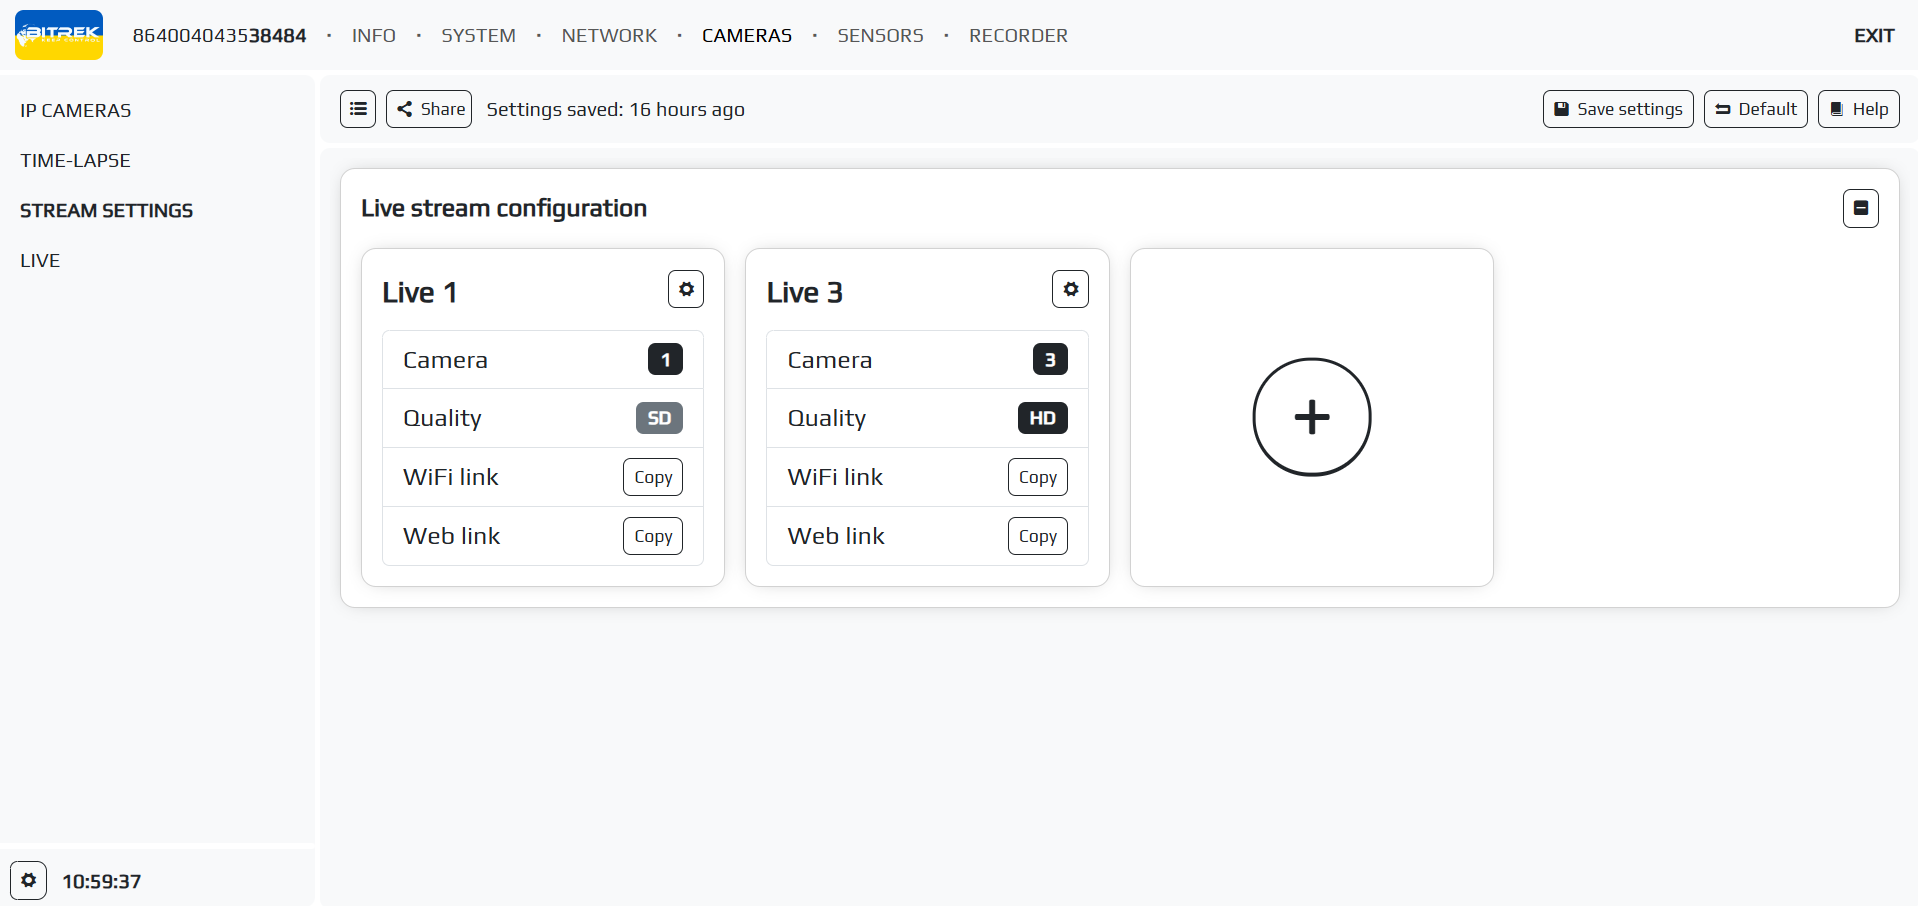Open the list view menu icon

pyautogui.click(x=358, y=109)
